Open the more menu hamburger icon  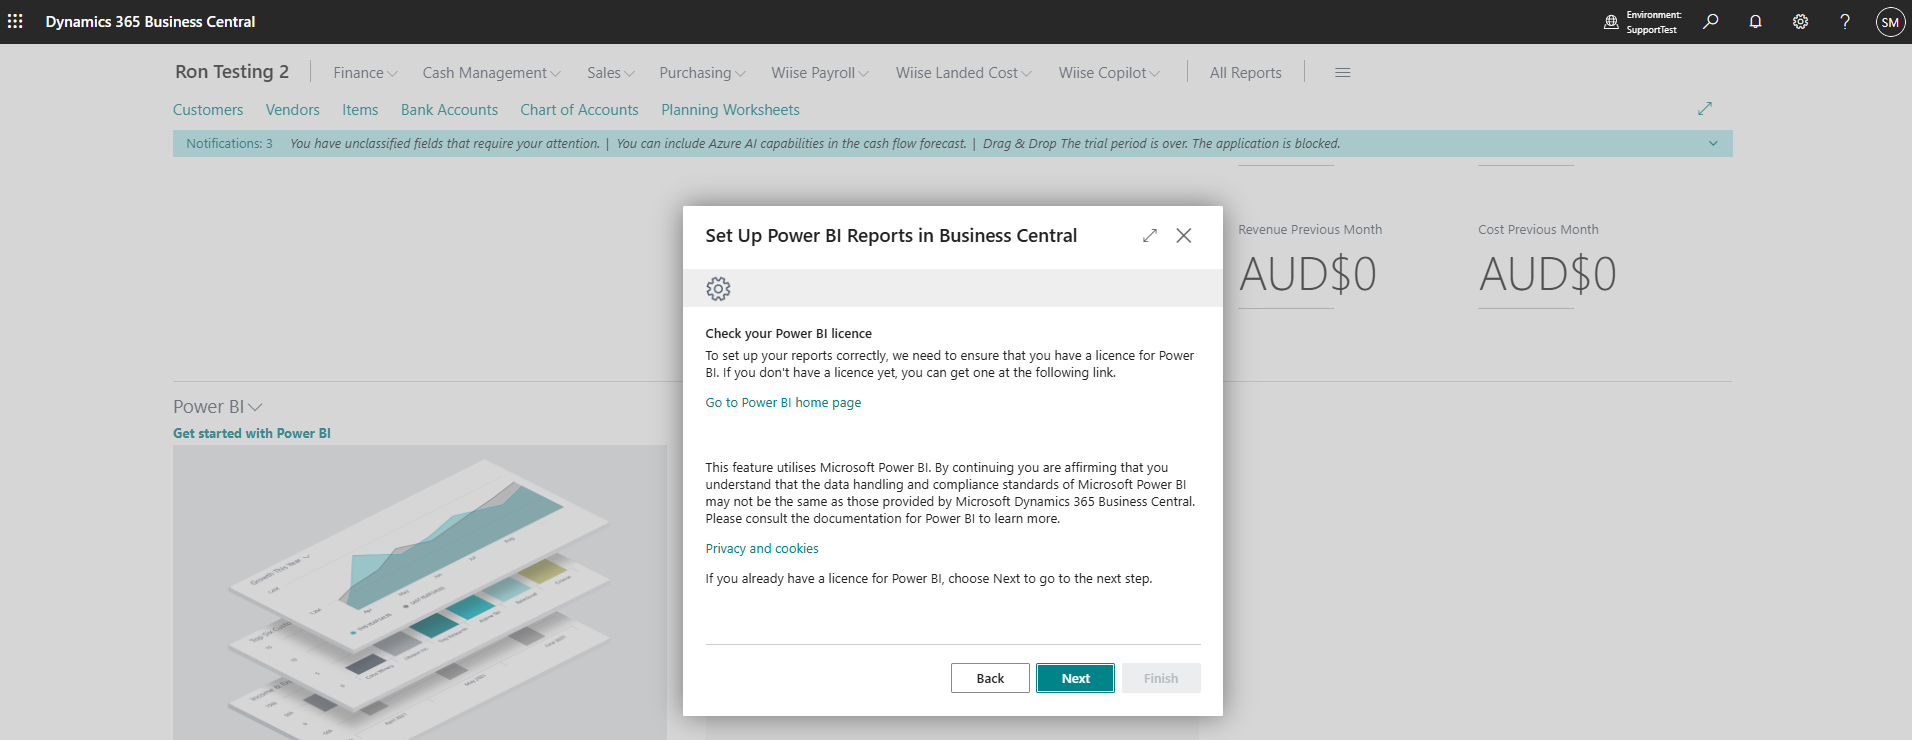(1343, 72)
